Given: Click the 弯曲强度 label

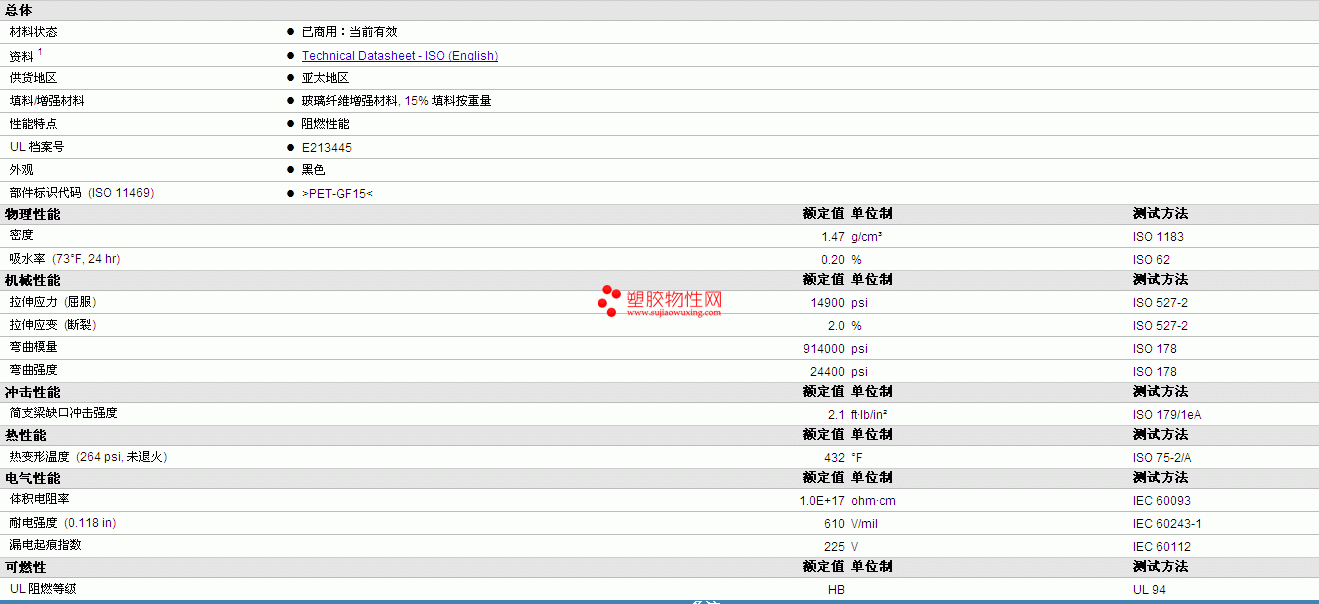Looking at the screenshot, I should coord(33,370).
